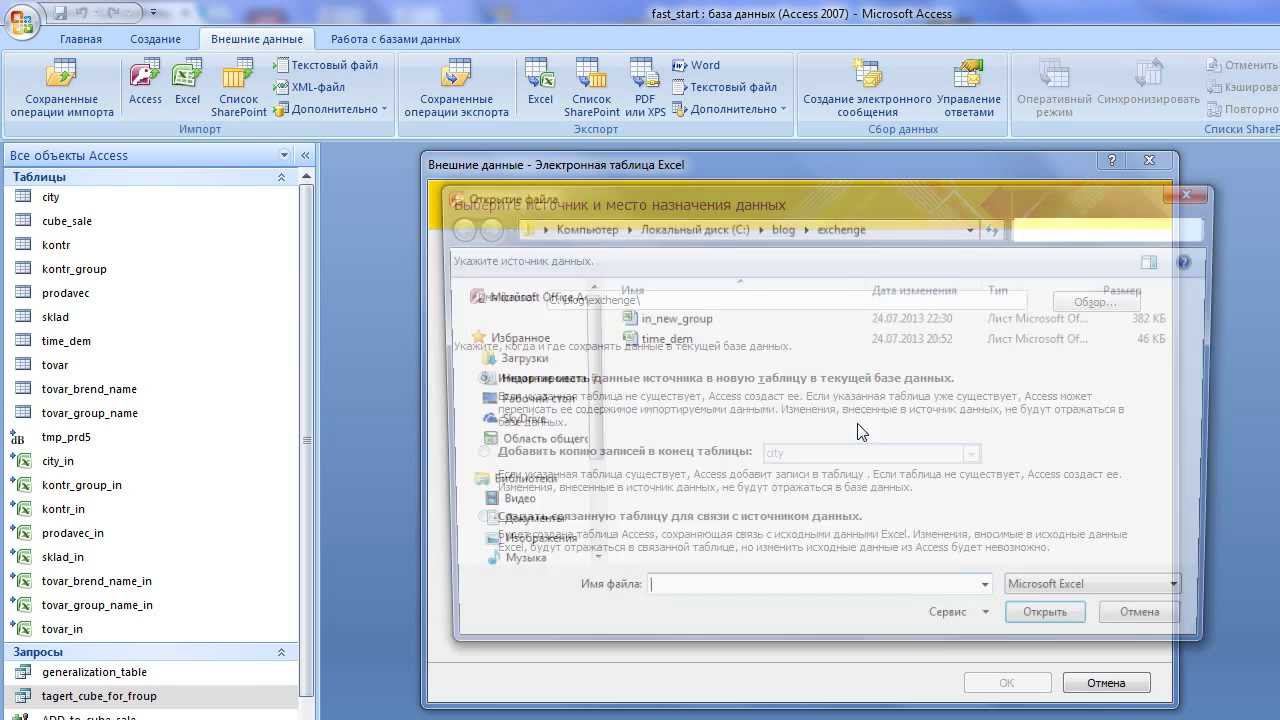The height and width of the screenshot is (720, 1280).
Task: Open saved import operations (Сохраненные операции импорта)
Action: pyautogui.click(x=62, y=89)
